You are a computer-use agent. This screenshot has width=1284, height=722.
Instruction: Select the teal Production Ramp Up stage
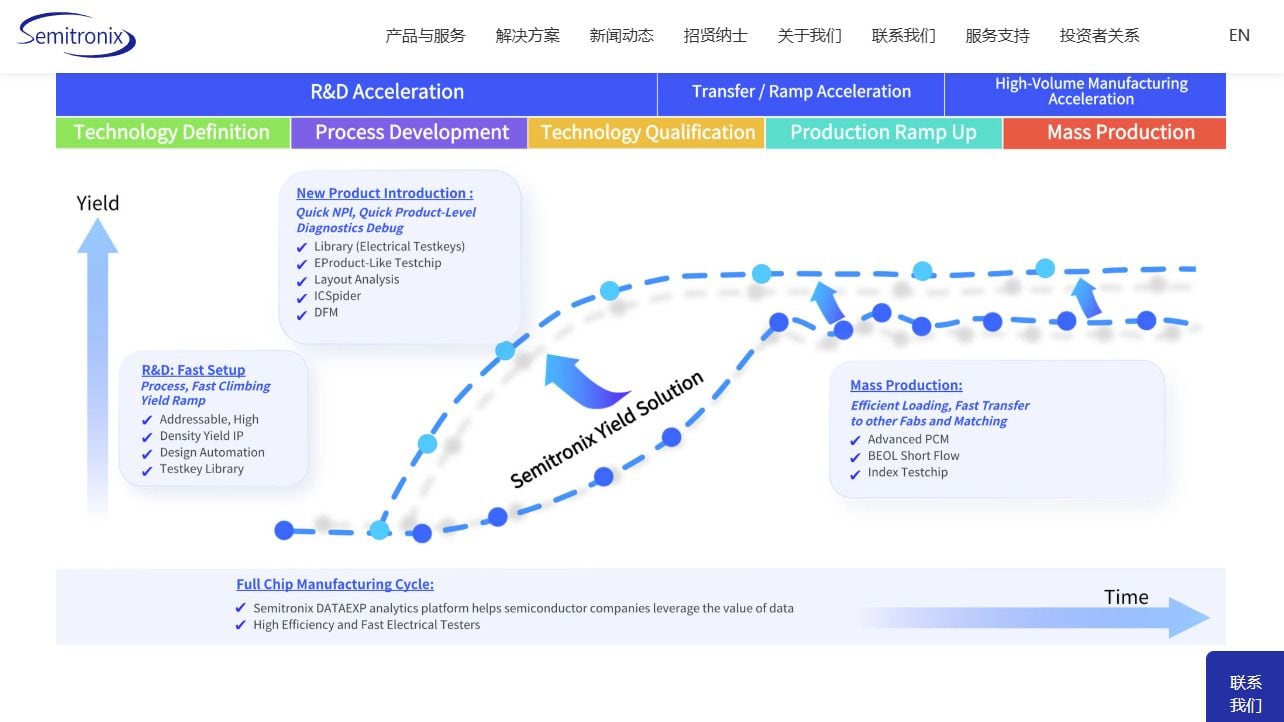tap(884, 133)
